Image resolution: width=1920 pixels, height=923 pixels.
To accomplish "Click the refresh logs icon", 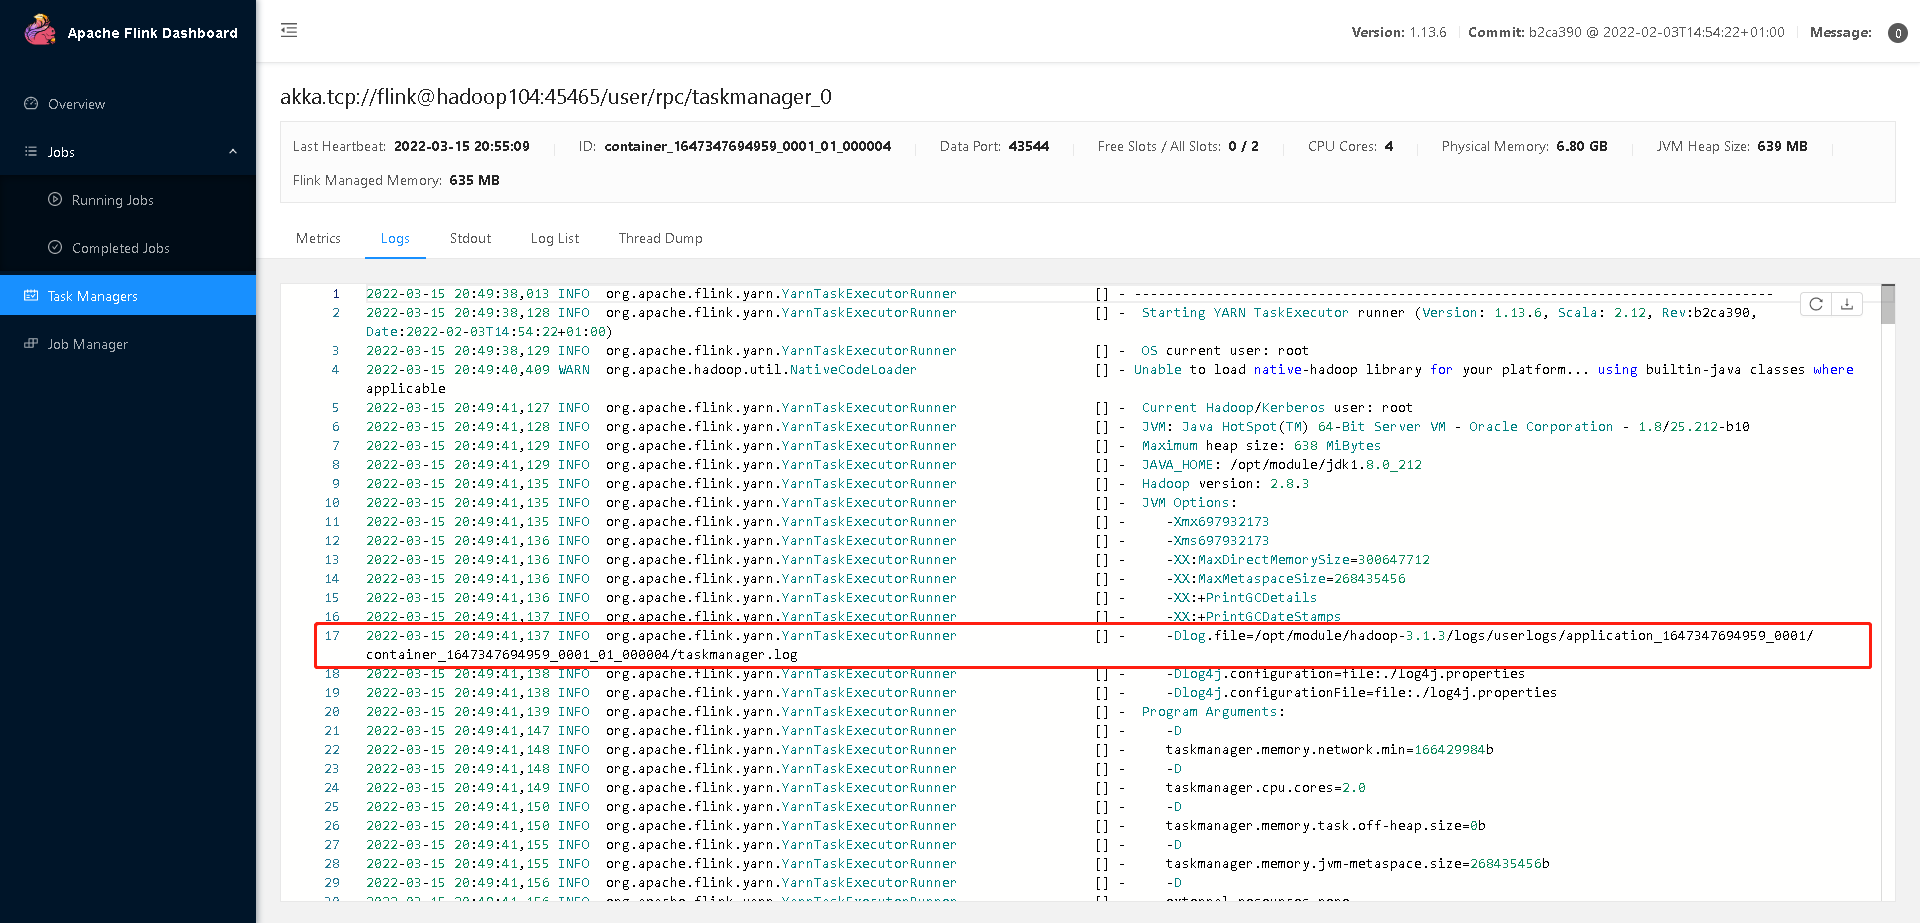I will pos(1816,304).
